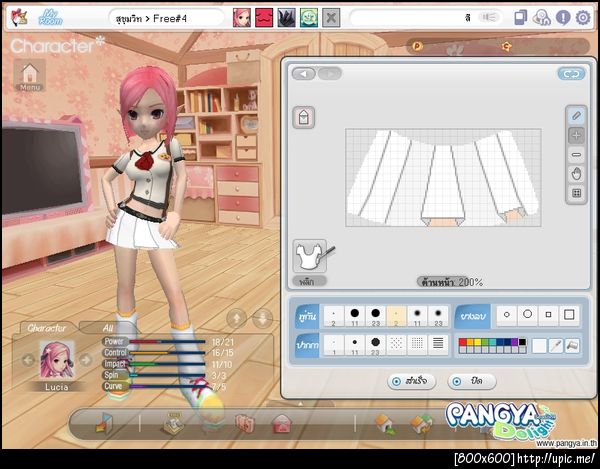Choose the black color swatch

522,342
